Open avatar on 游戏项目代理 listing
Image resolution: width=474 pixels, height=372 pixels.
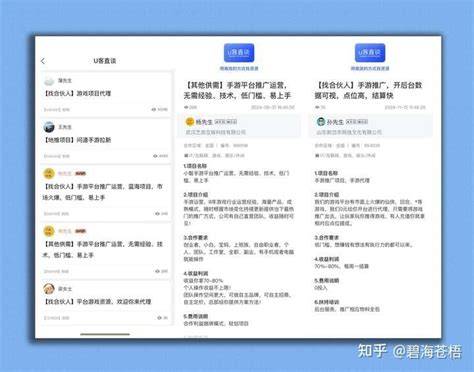tap(49, 81)
